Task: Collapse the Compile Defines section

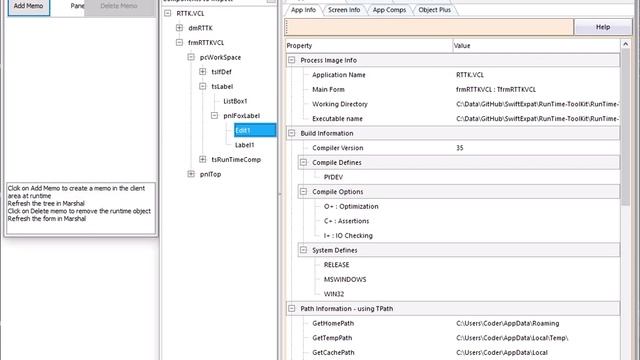Action: pyautogui.click(x=304, y=162)
